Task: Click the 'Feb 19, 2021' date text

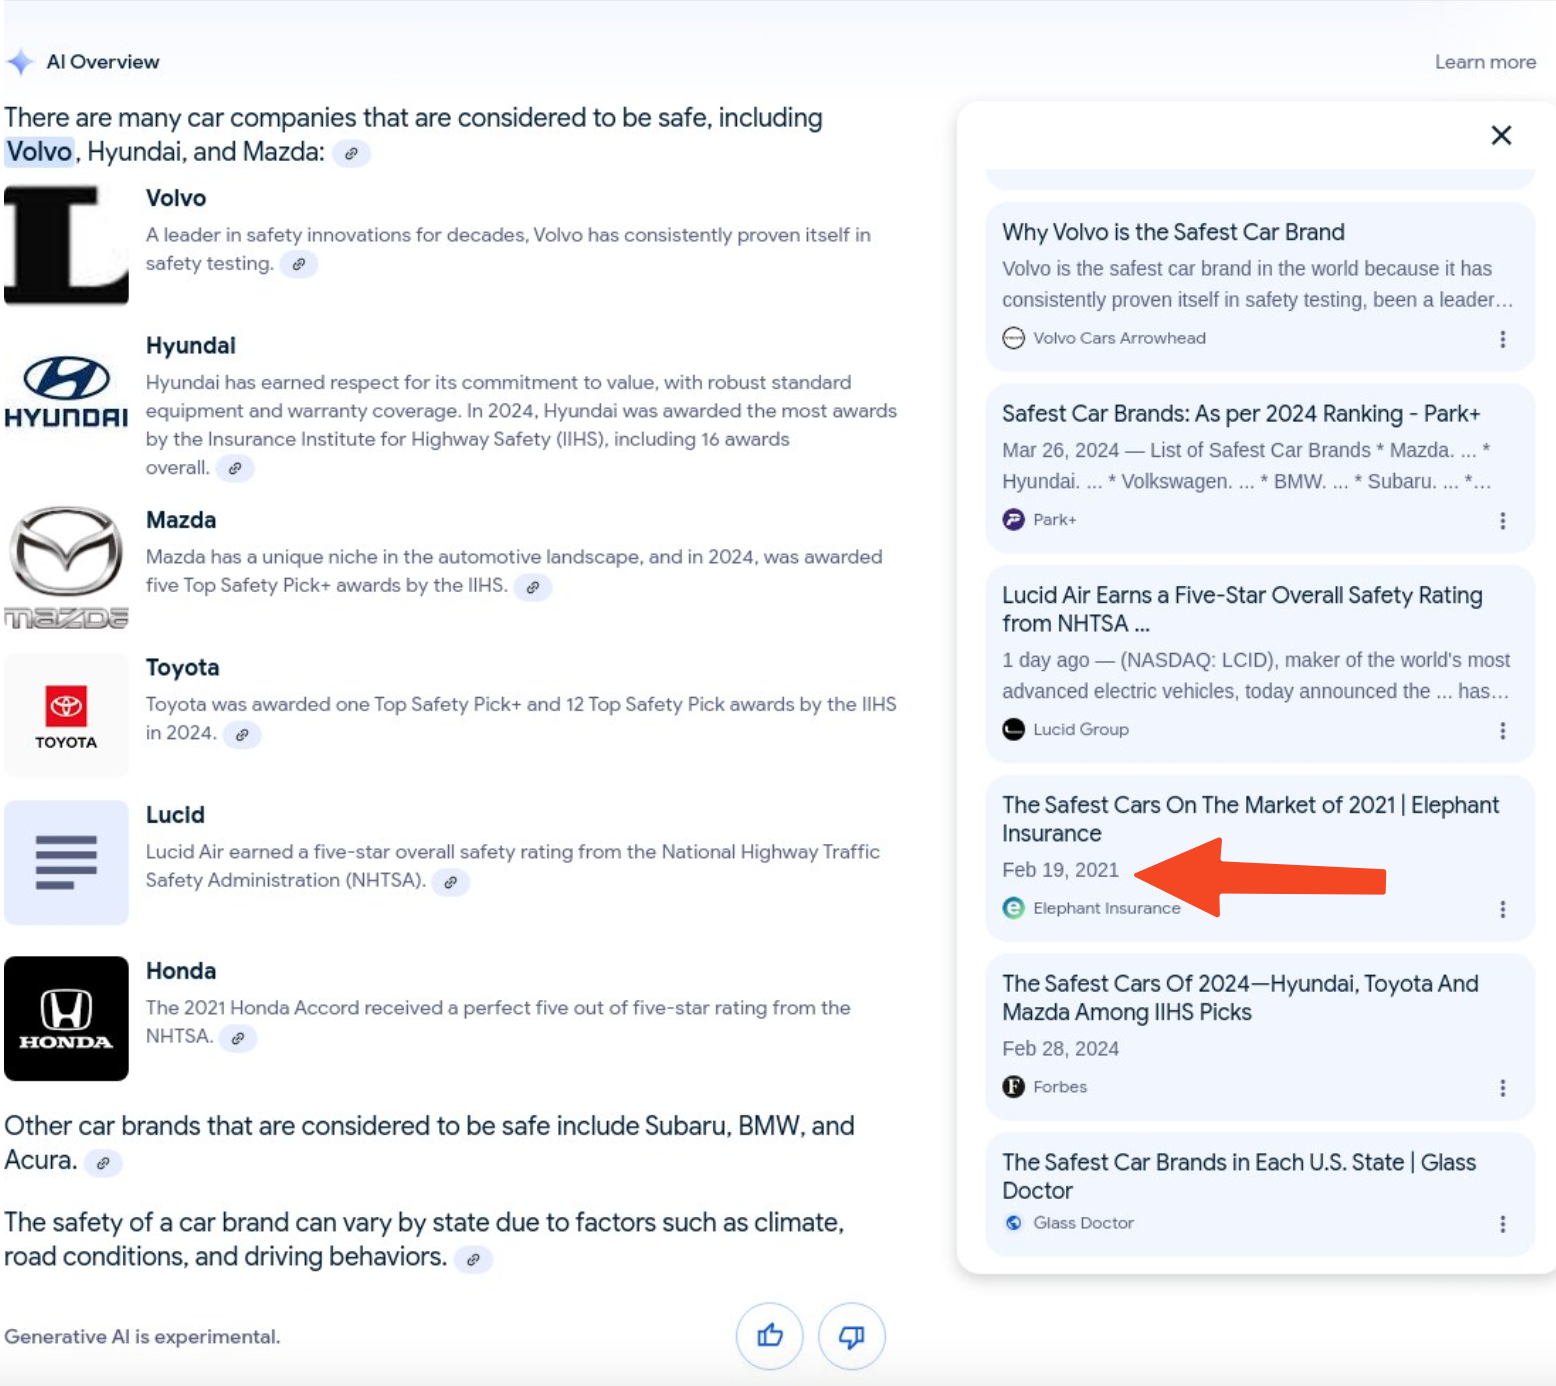Action: (1060, 870)
